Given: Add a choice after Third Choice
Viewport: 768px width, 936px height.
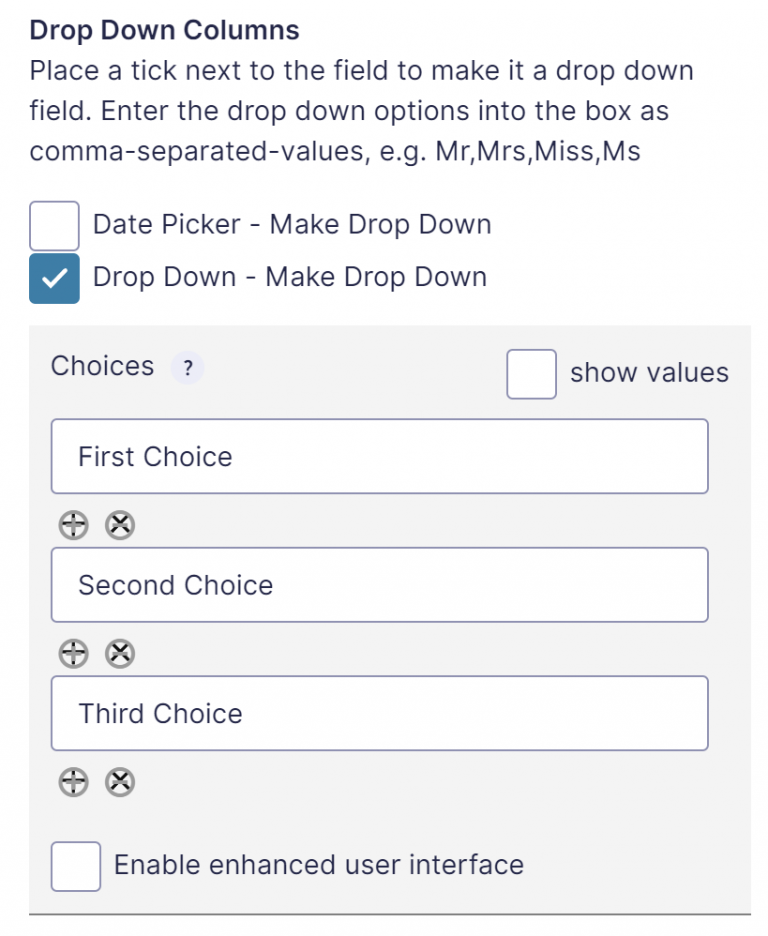Looking at the screenshot, I should click(x=73, y=782).
